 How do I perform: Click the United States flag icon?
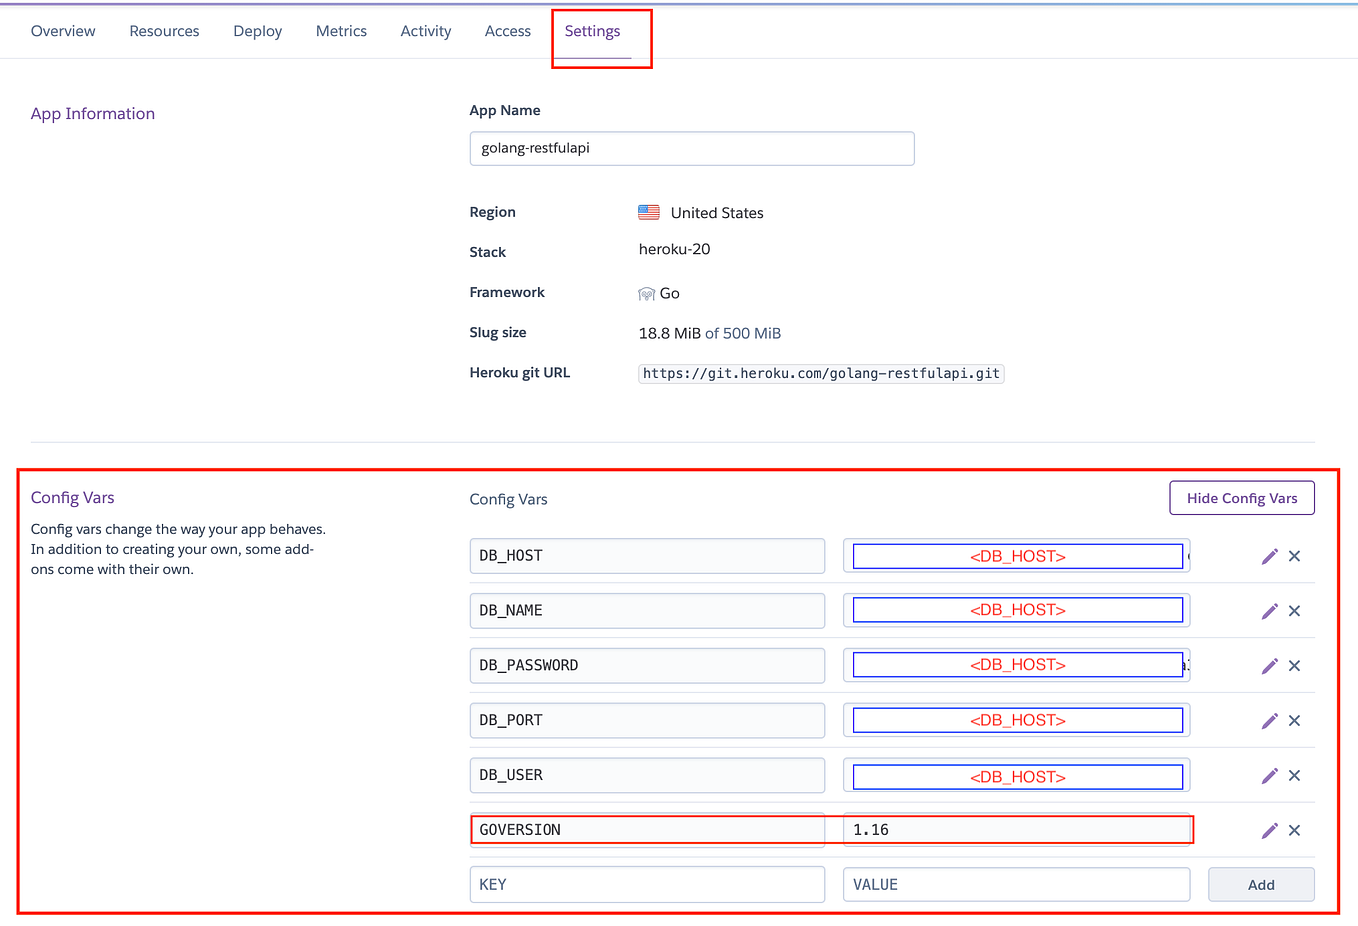(x=648, y=212)
